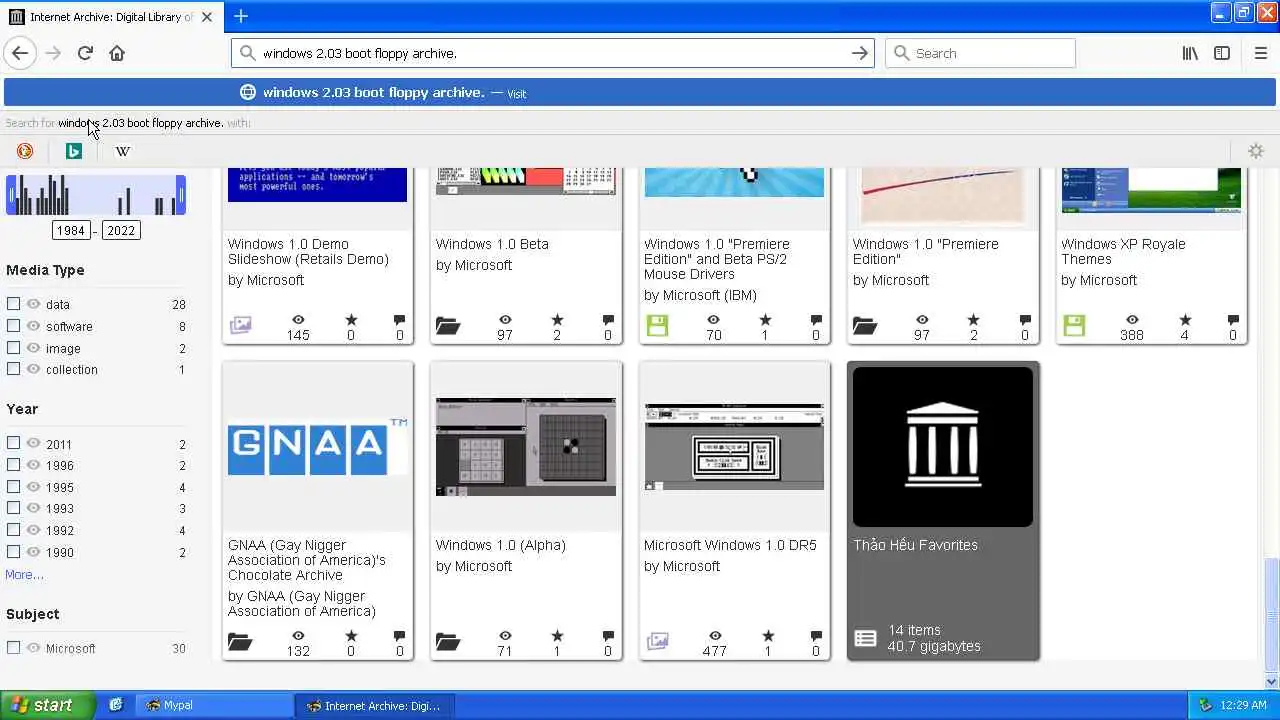The height and width of the screenshot is (720, 1280).
Task: Show only data with its eye icon
Action: click(x=33, y=304)
